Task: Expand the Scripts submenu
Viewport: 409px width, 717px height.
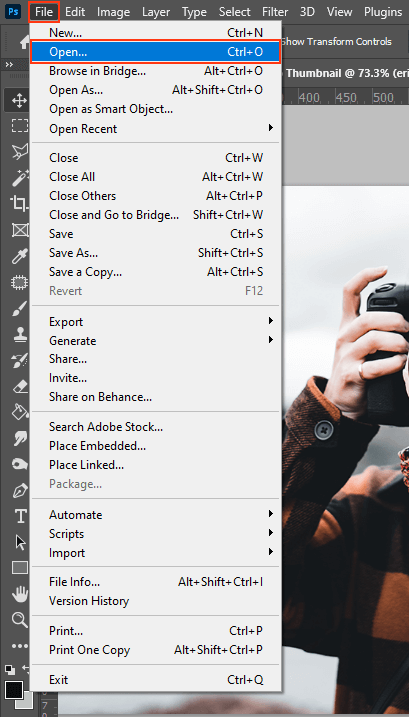Action: (x=156, y=534)
